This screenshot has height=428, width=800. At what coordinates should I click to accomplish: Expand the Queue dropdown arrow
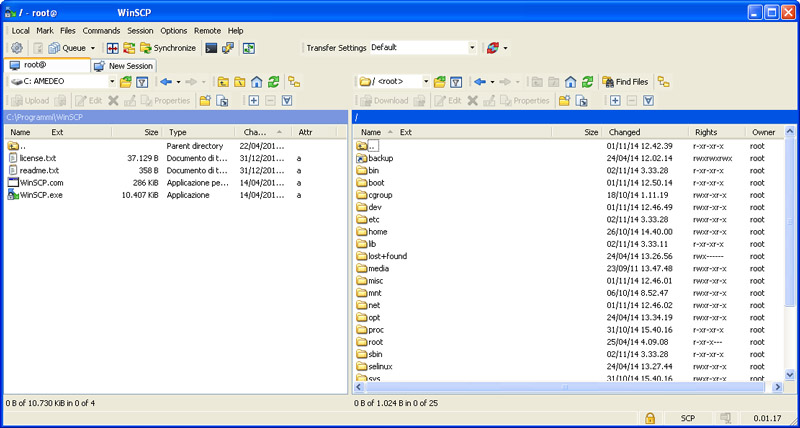point(93,48)
